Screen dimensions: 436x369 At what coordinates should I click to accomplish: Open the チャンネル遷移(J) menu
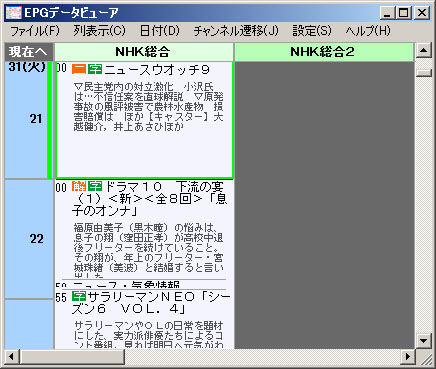coord(236,31)
